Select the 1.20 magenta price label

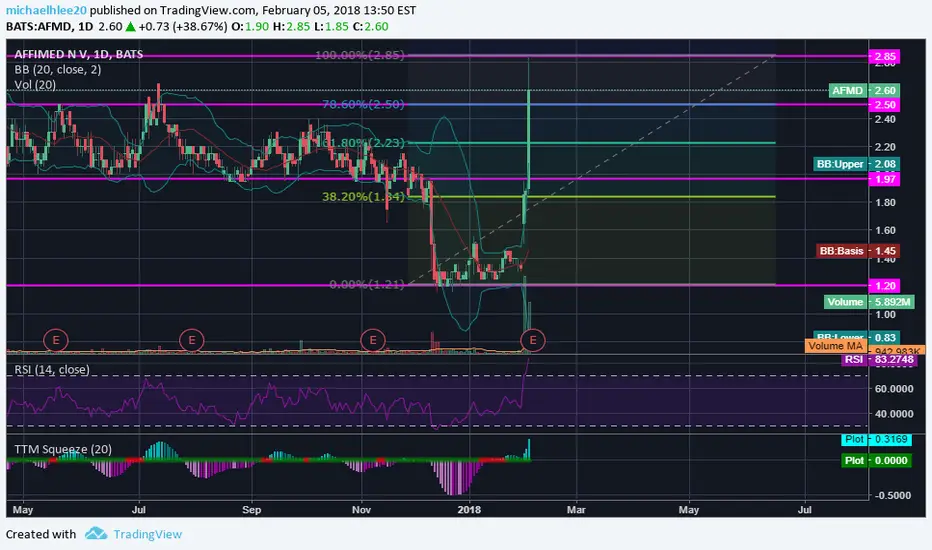click(x=884, y=285)
